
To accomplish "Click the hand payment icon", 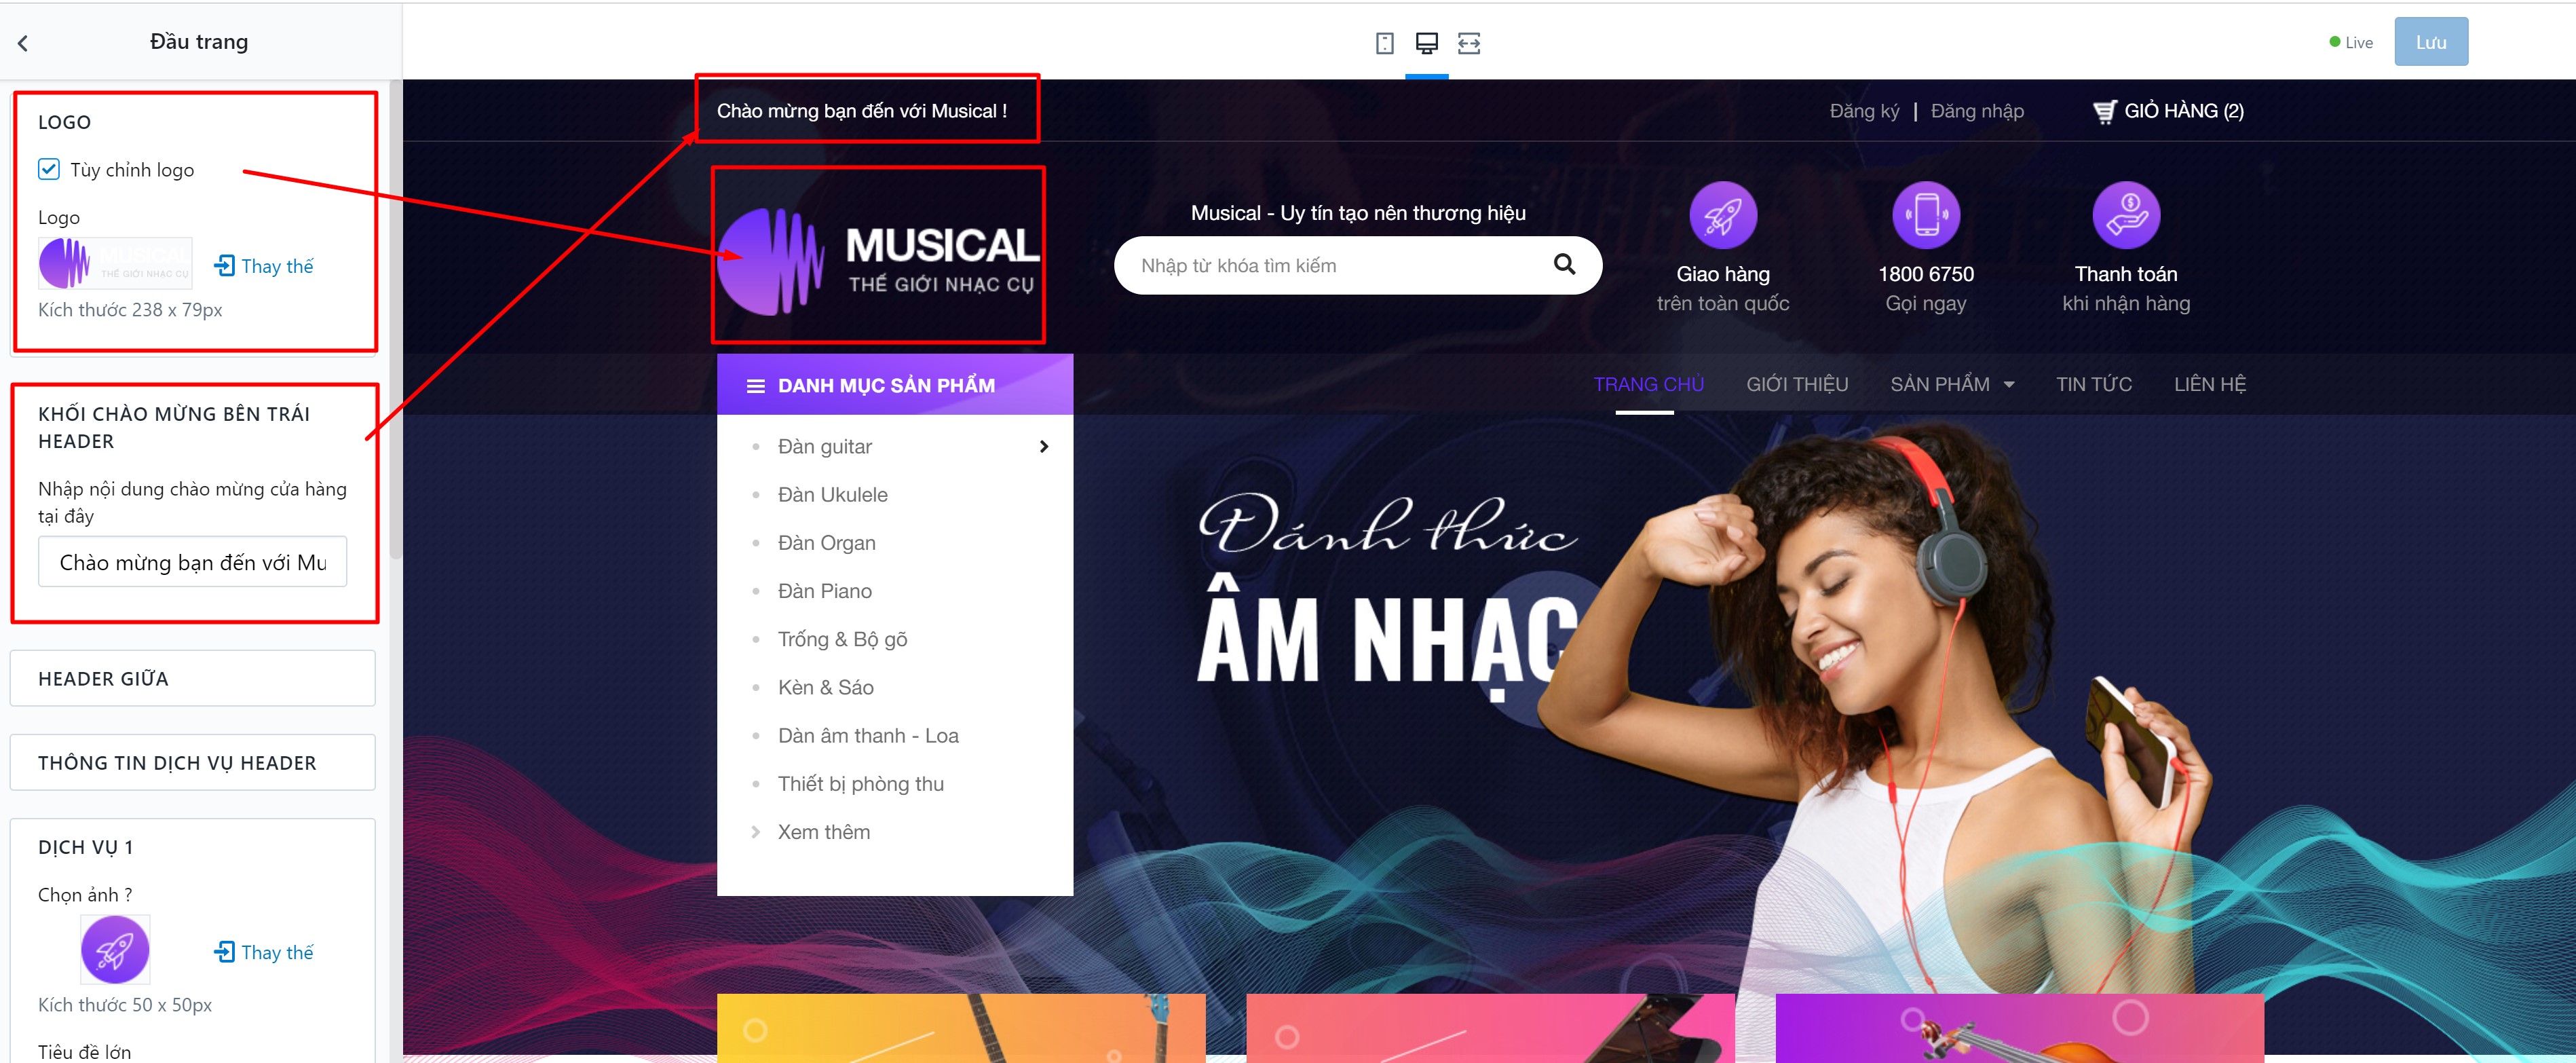I will coord(2126,216).
